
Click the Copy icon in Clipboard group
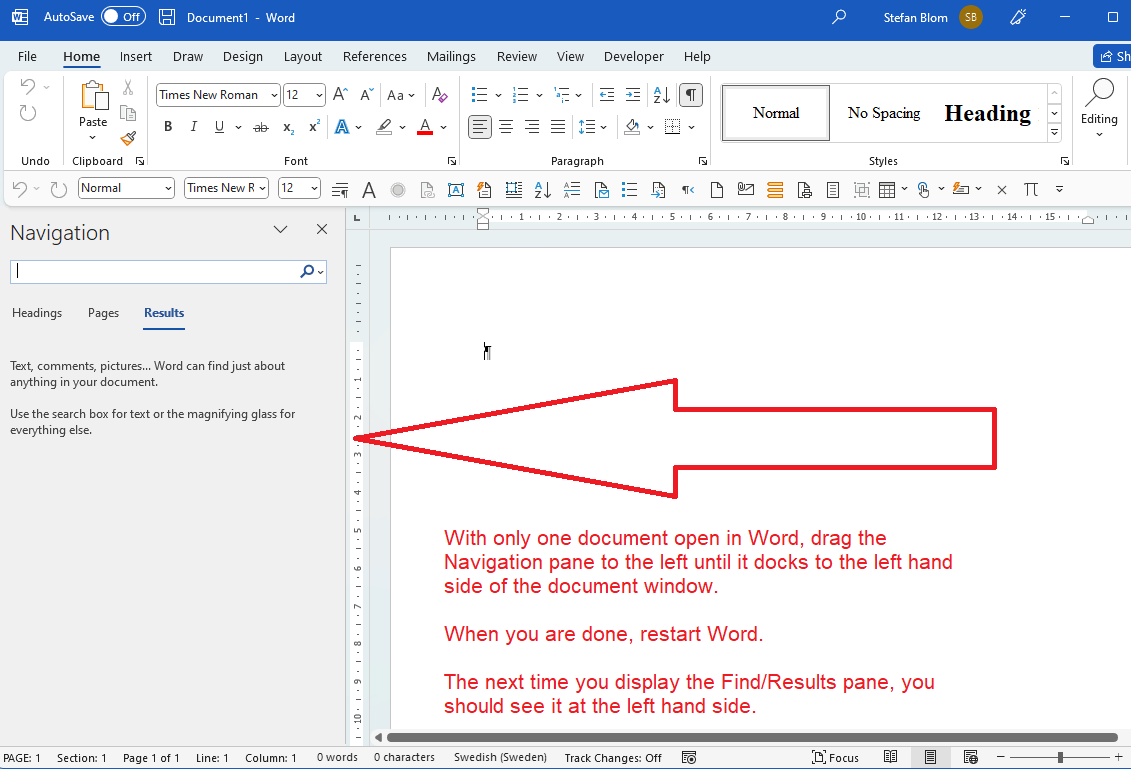coord(128,113)
